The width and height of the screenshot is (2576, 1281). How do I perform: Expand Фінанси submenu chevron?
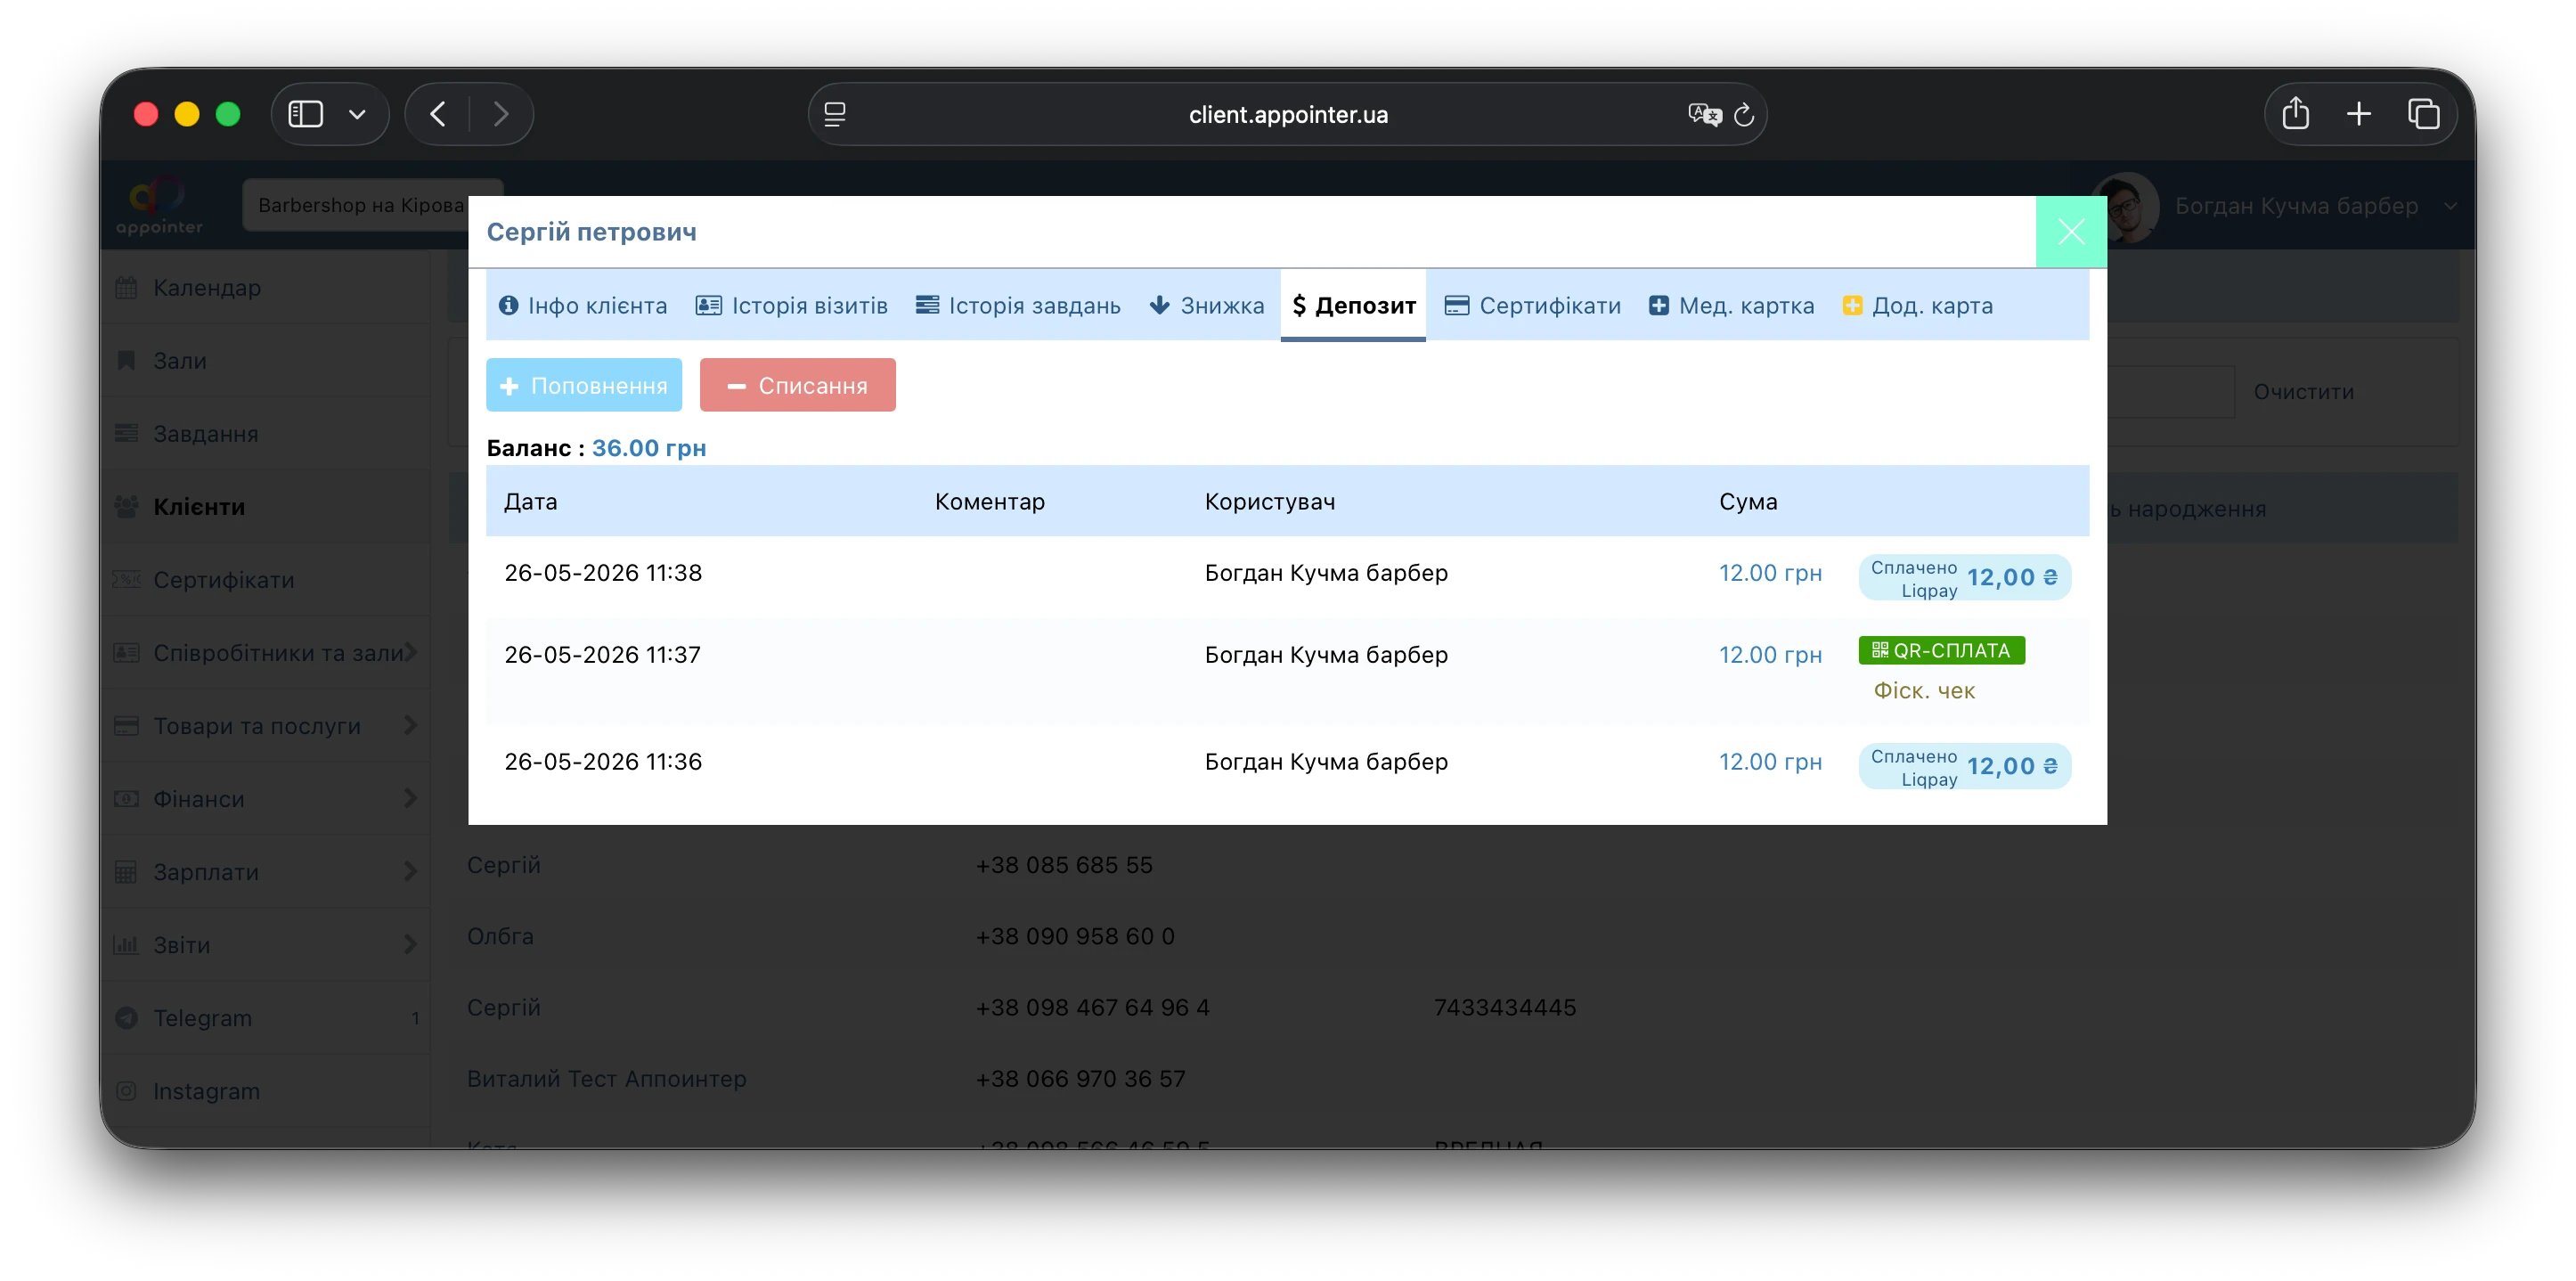pos(410,798)
